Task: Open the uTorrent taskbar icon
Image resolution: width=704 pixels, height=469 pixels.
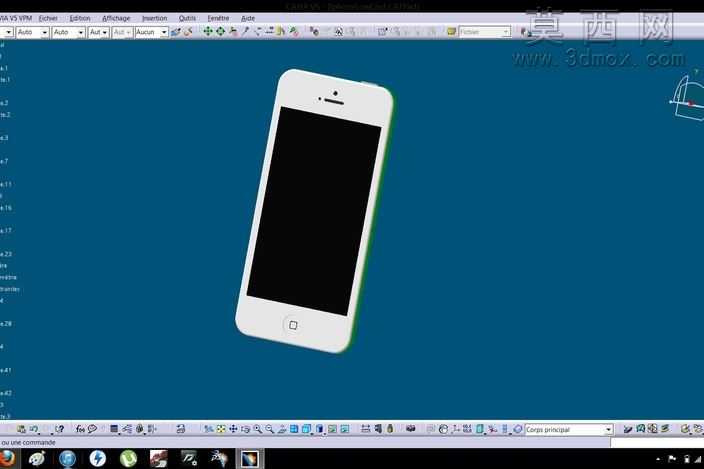Action: pos(128,459)
